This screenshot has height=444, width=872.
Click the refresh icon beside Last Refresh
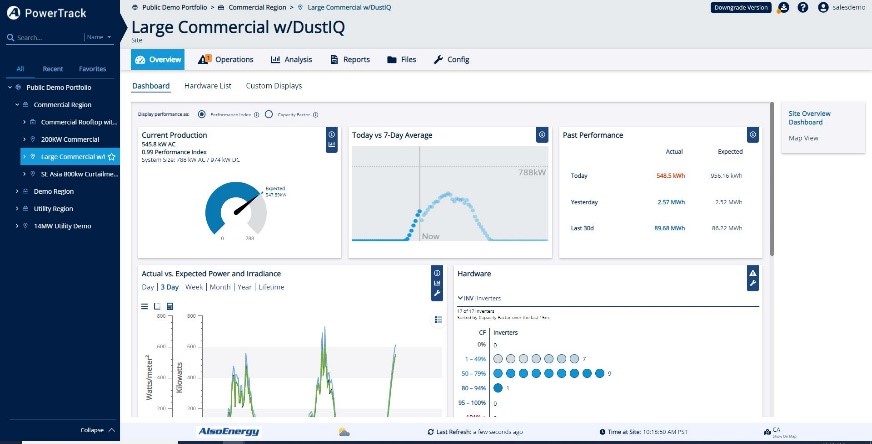[430, 432]
